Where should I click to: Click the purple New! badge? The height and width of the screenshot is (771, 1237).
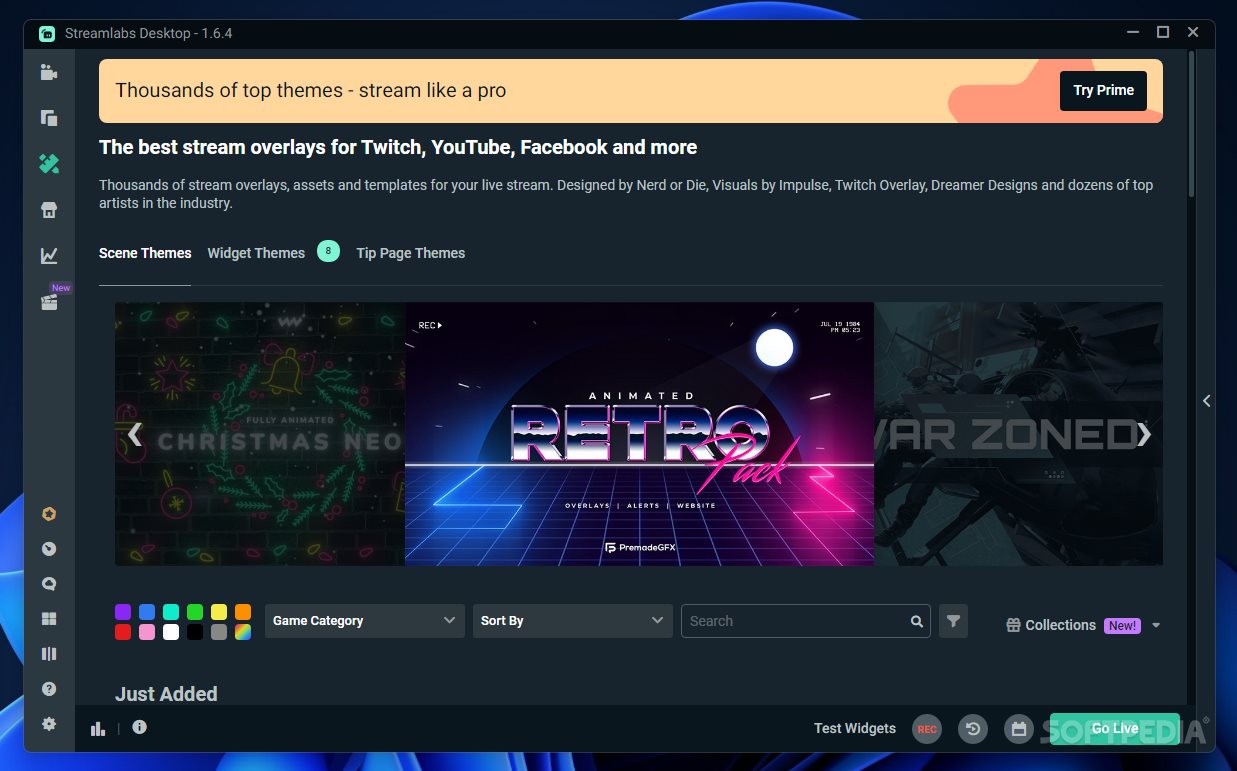pos(1122,625)
